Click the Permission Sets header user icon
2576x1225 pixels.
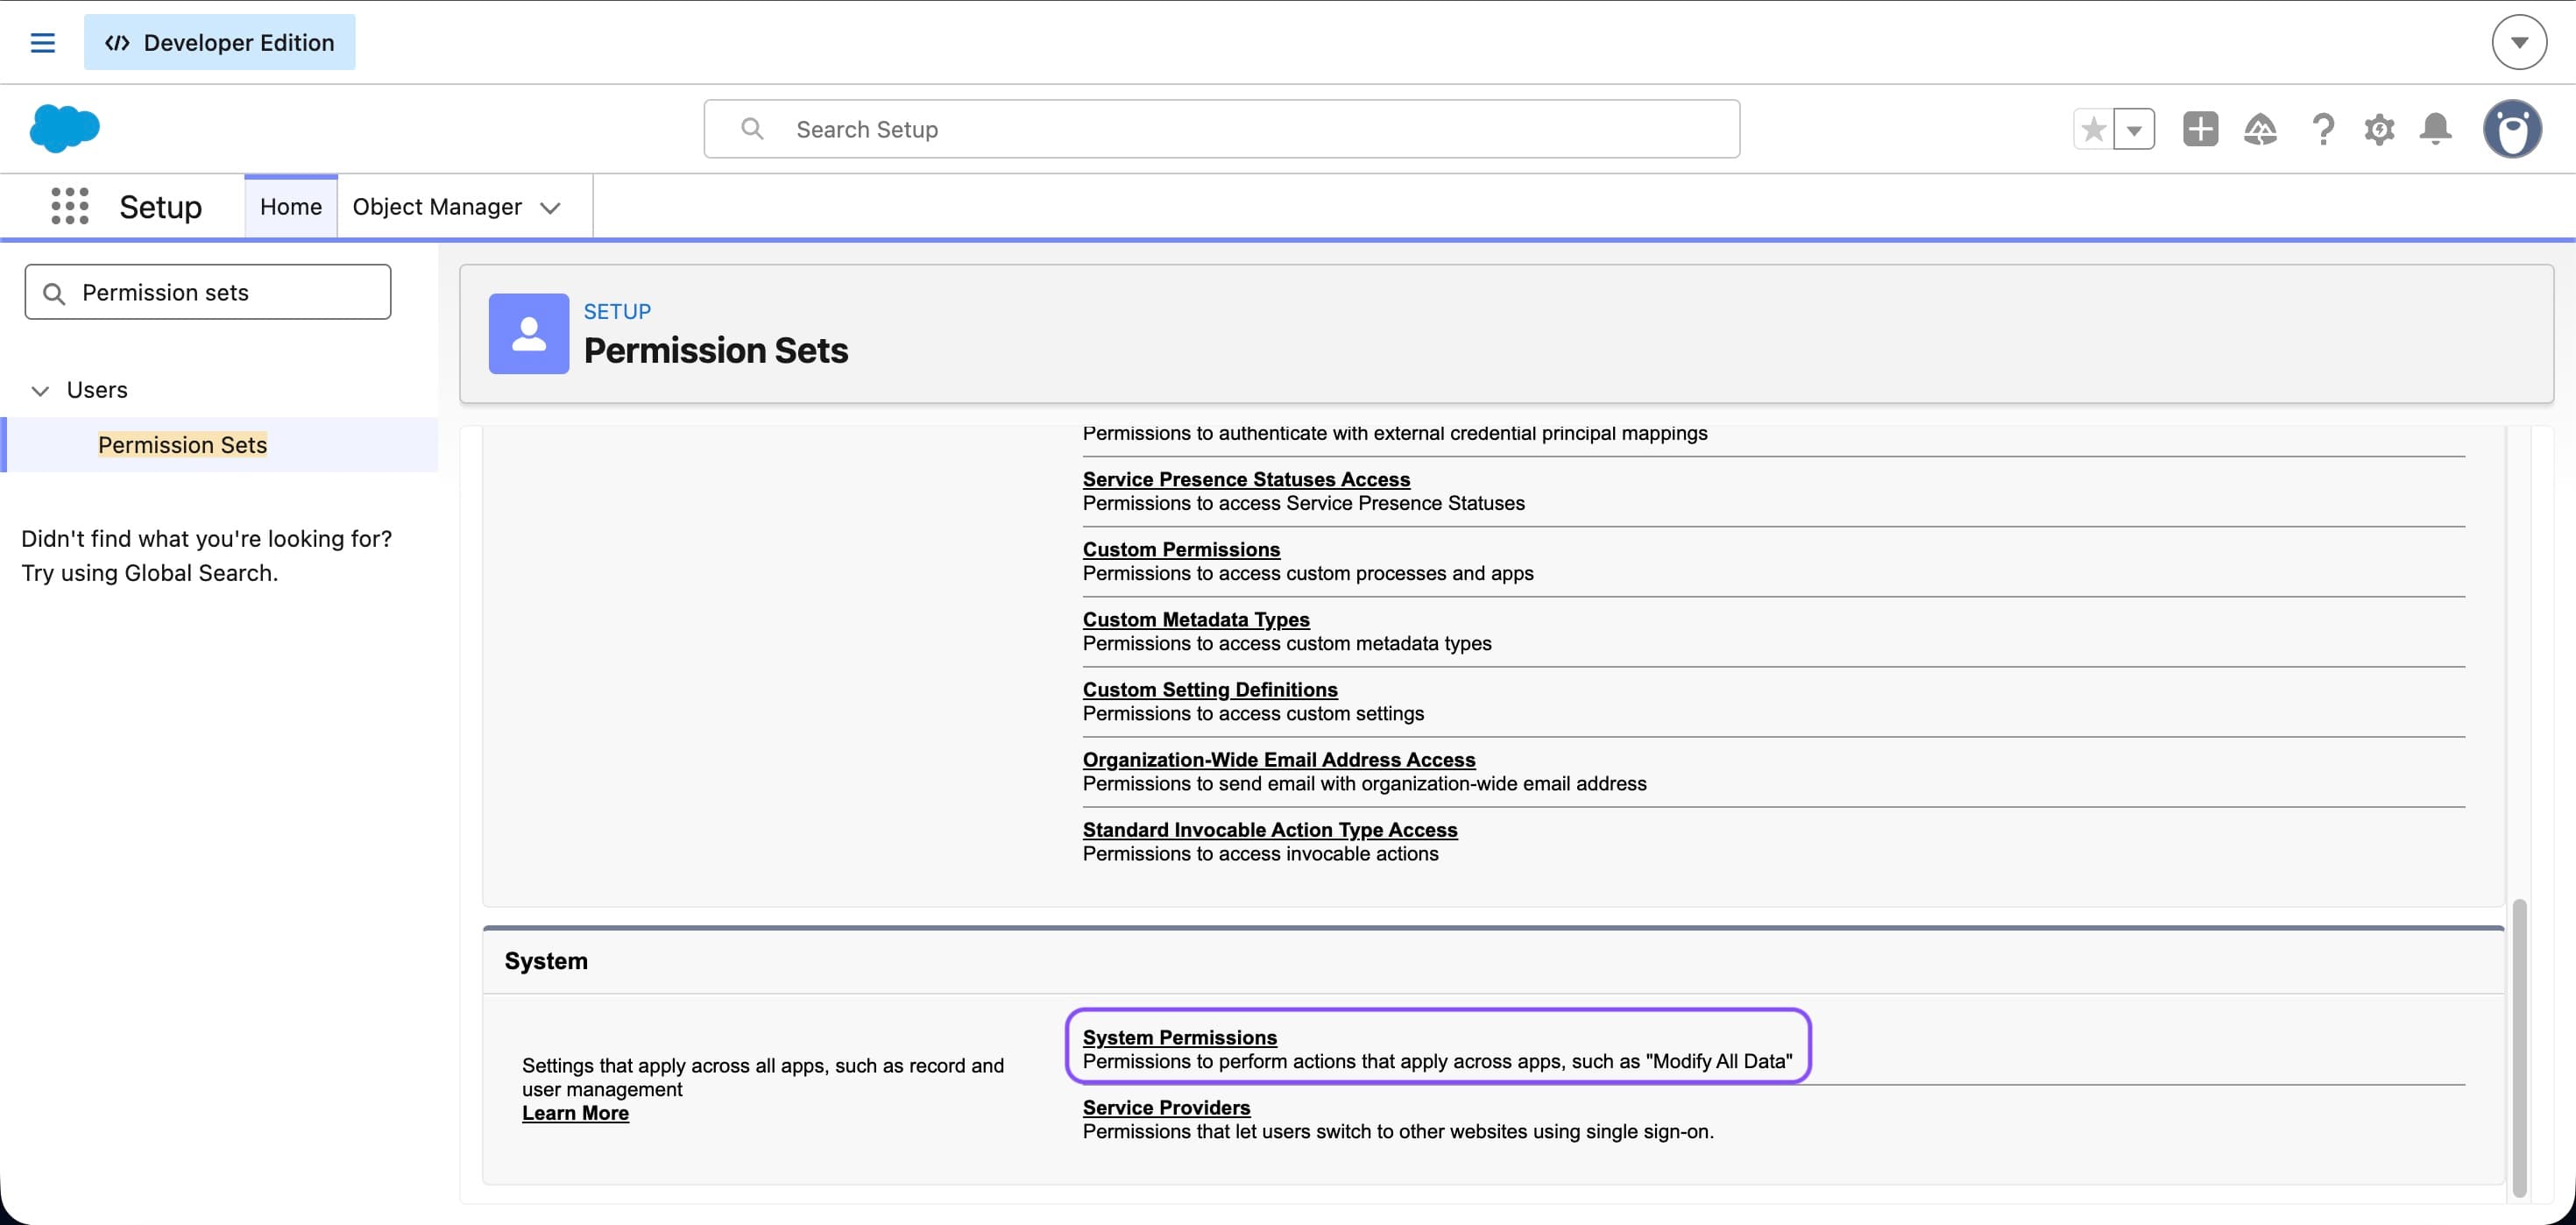[529, 333]
